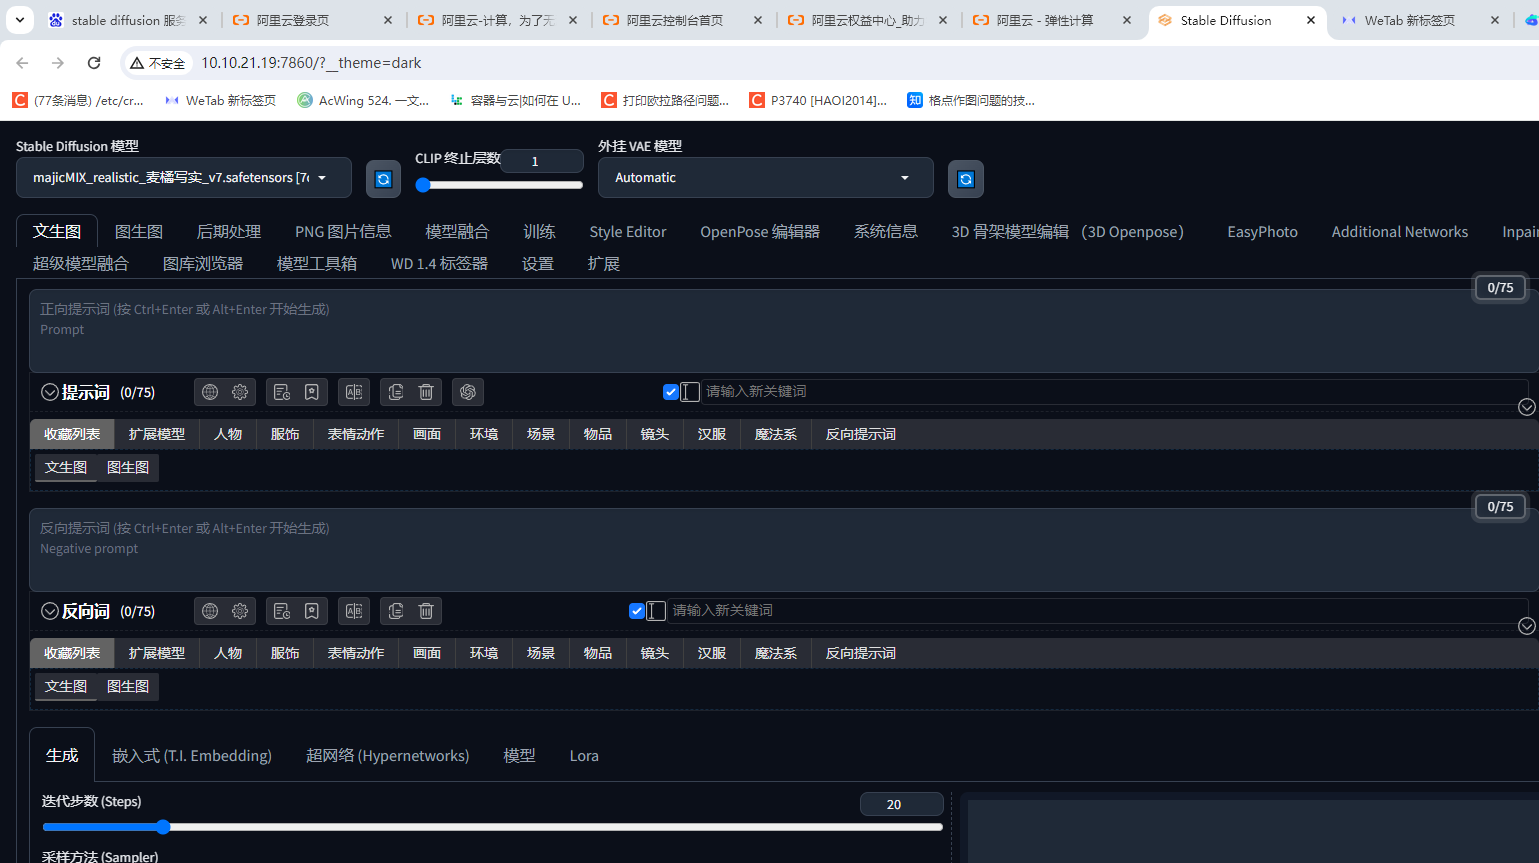This screenshot has height=863, width=1539.
Task: Open the tab search chevron in browser
Action: point(20,20)
